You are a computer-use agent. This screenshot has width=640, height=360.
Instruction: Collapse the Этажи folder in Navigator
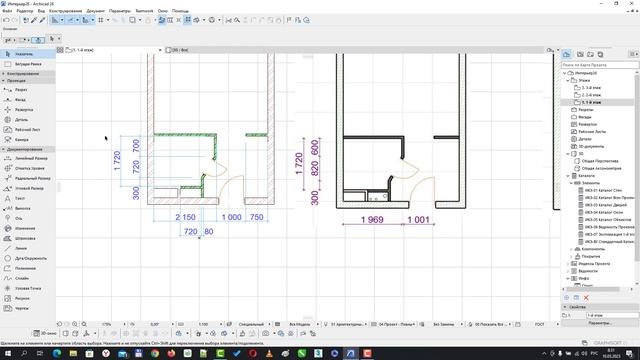568,80
